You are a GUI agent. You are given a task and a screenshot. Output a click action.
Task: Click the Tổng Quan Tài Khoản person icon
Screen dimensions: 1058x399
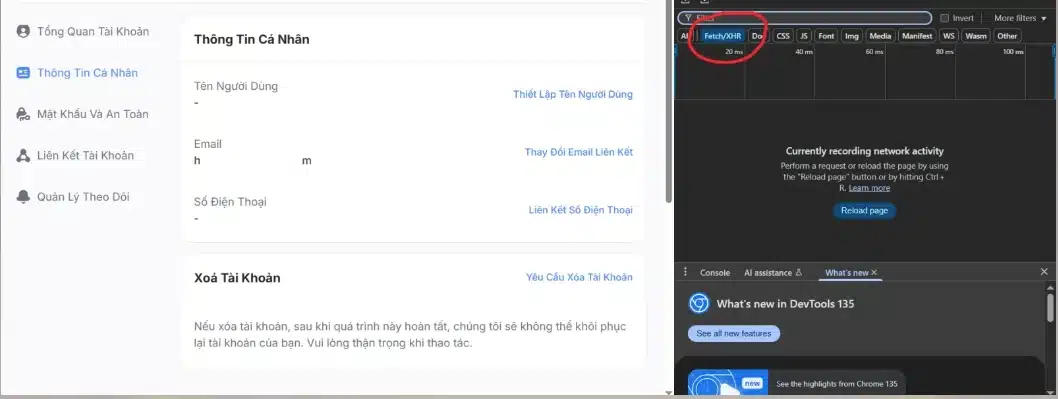point(24,31)
